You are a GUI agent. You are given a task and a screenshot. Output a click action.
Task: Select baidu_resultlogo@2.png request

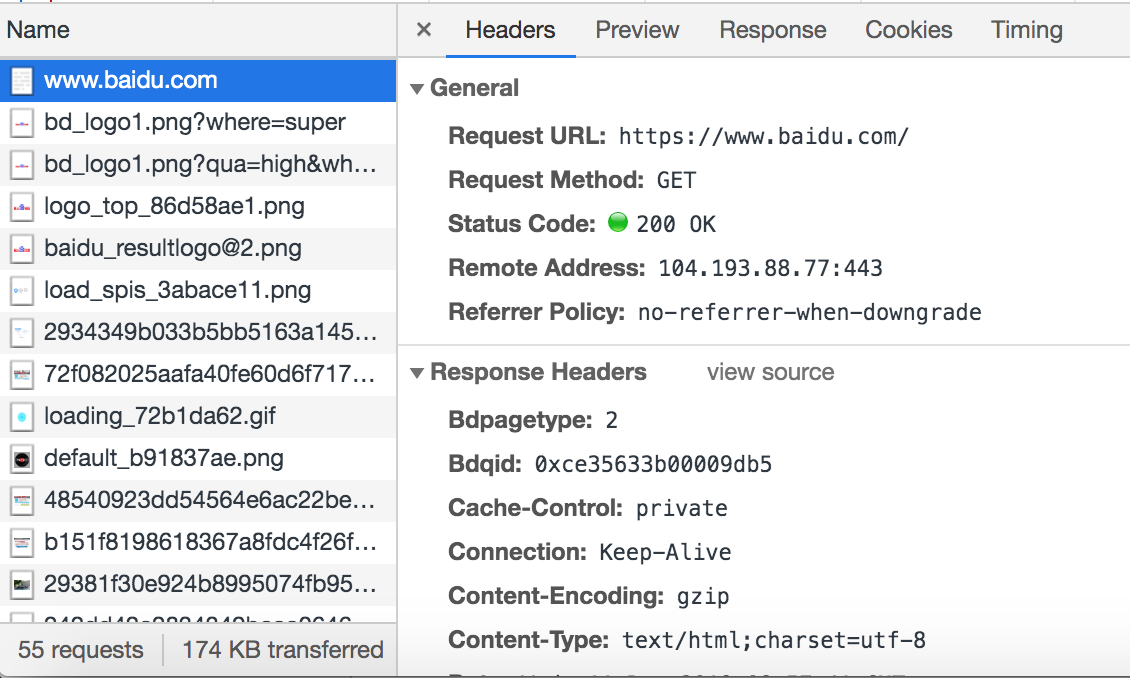click(198, 248)
